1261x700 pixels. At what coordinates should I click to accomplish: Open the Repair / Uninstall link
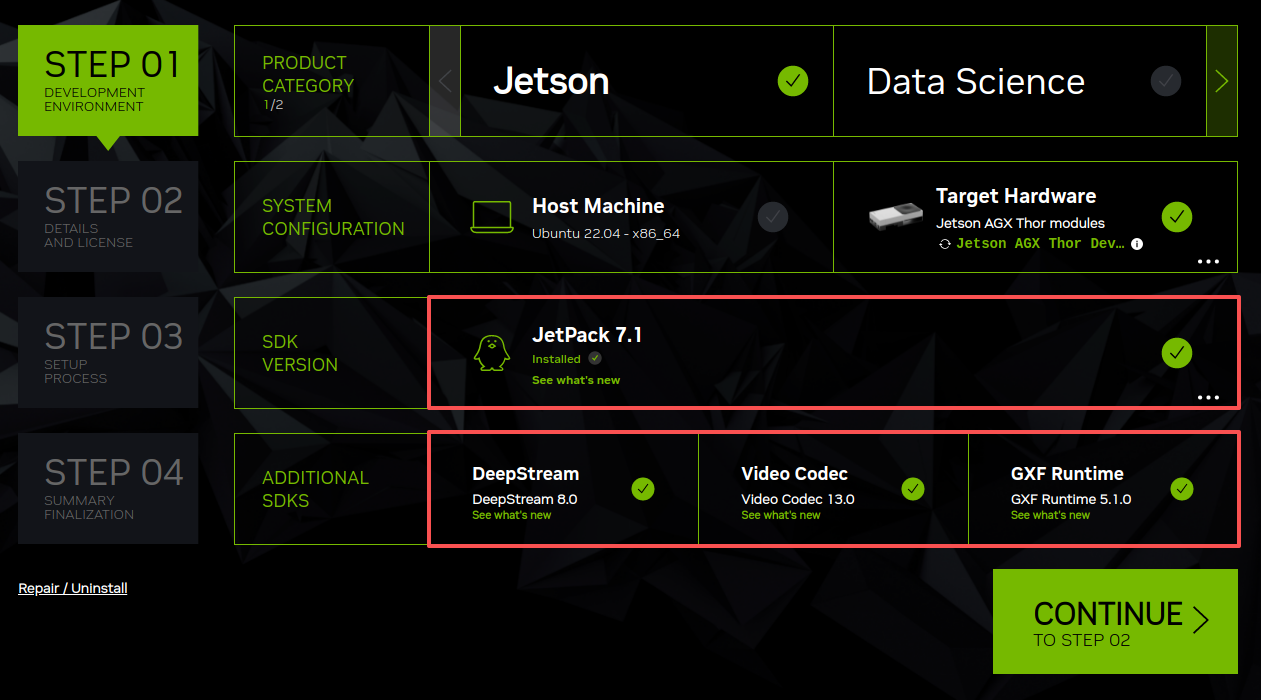[73, 588]
